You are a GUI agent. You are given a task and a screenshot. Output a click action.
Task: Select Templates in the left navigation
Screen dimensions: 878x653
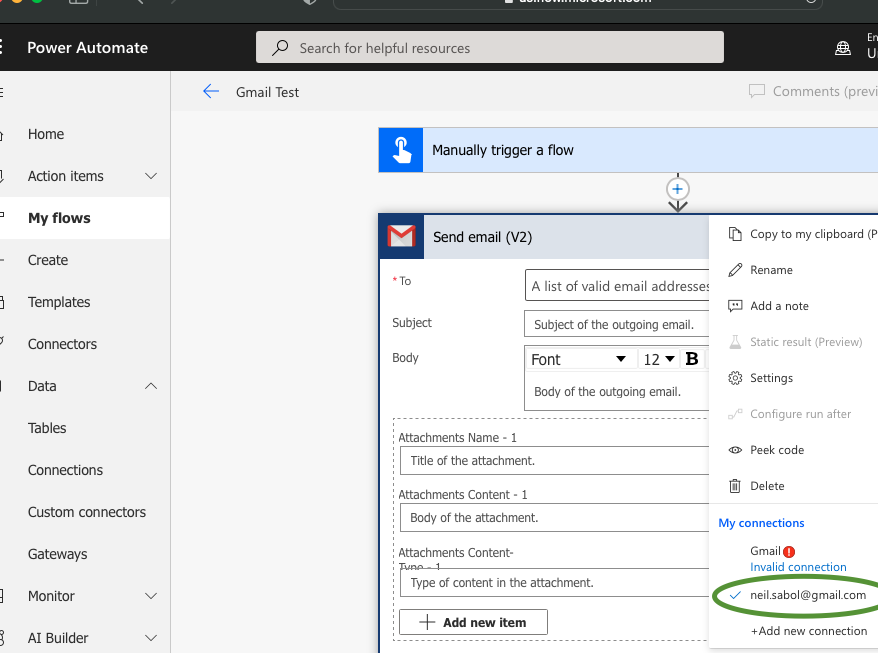(60, 302)
